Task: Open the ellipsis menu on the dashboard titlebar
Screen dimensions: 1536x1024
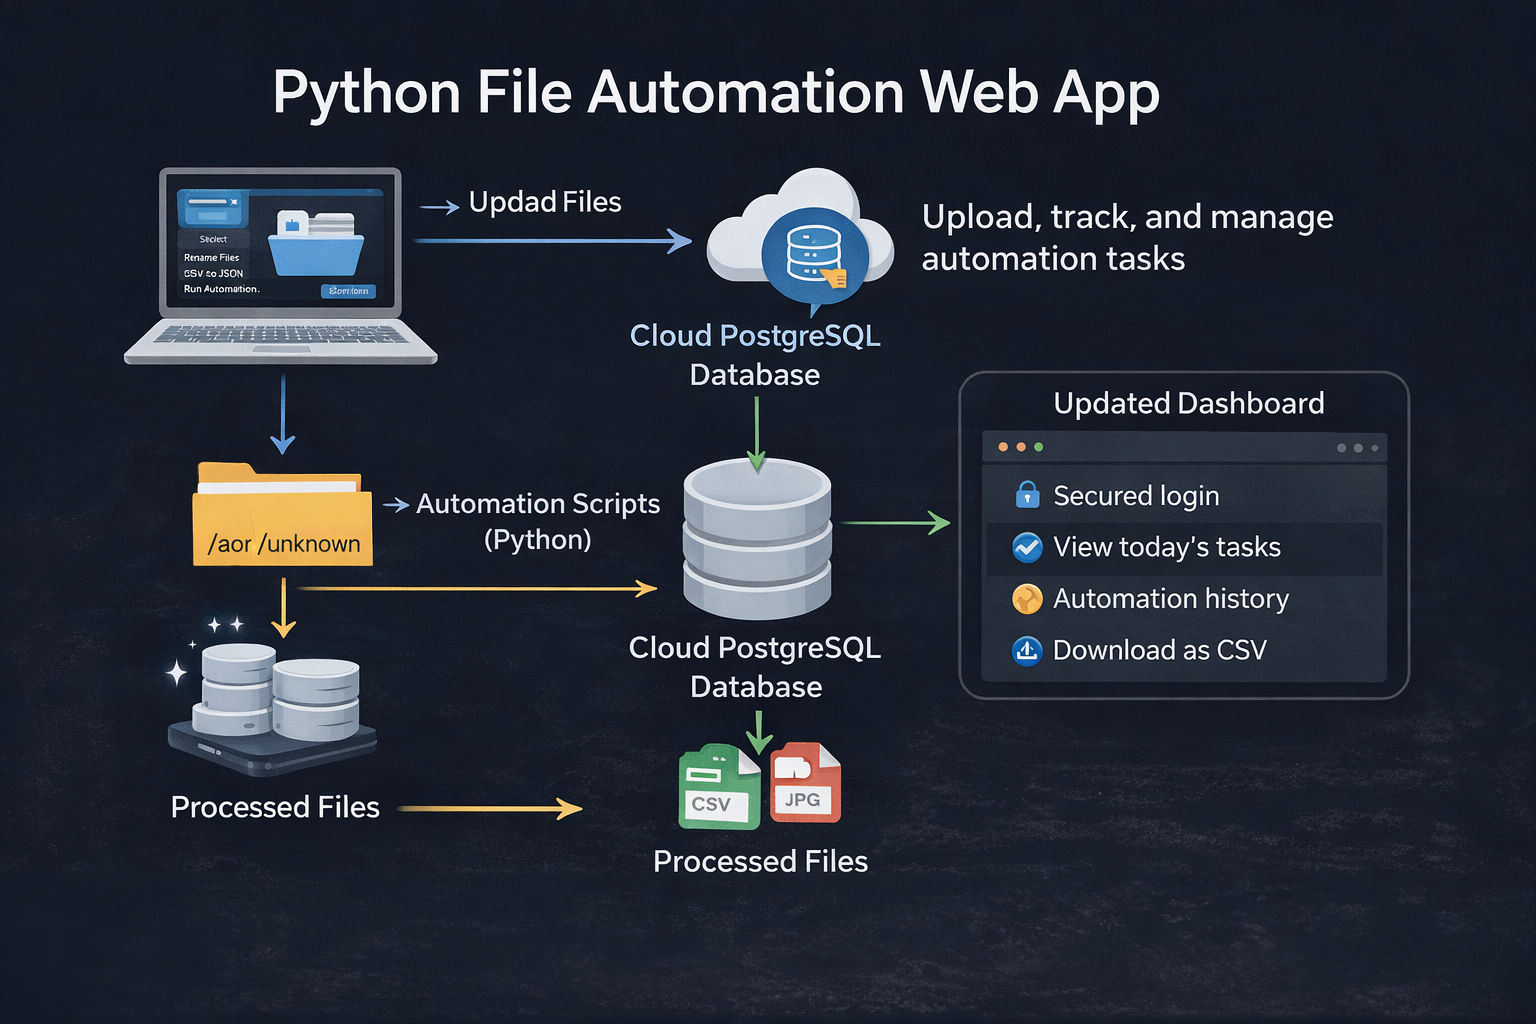Action: pyautogui.click(x=1358, y=447)
